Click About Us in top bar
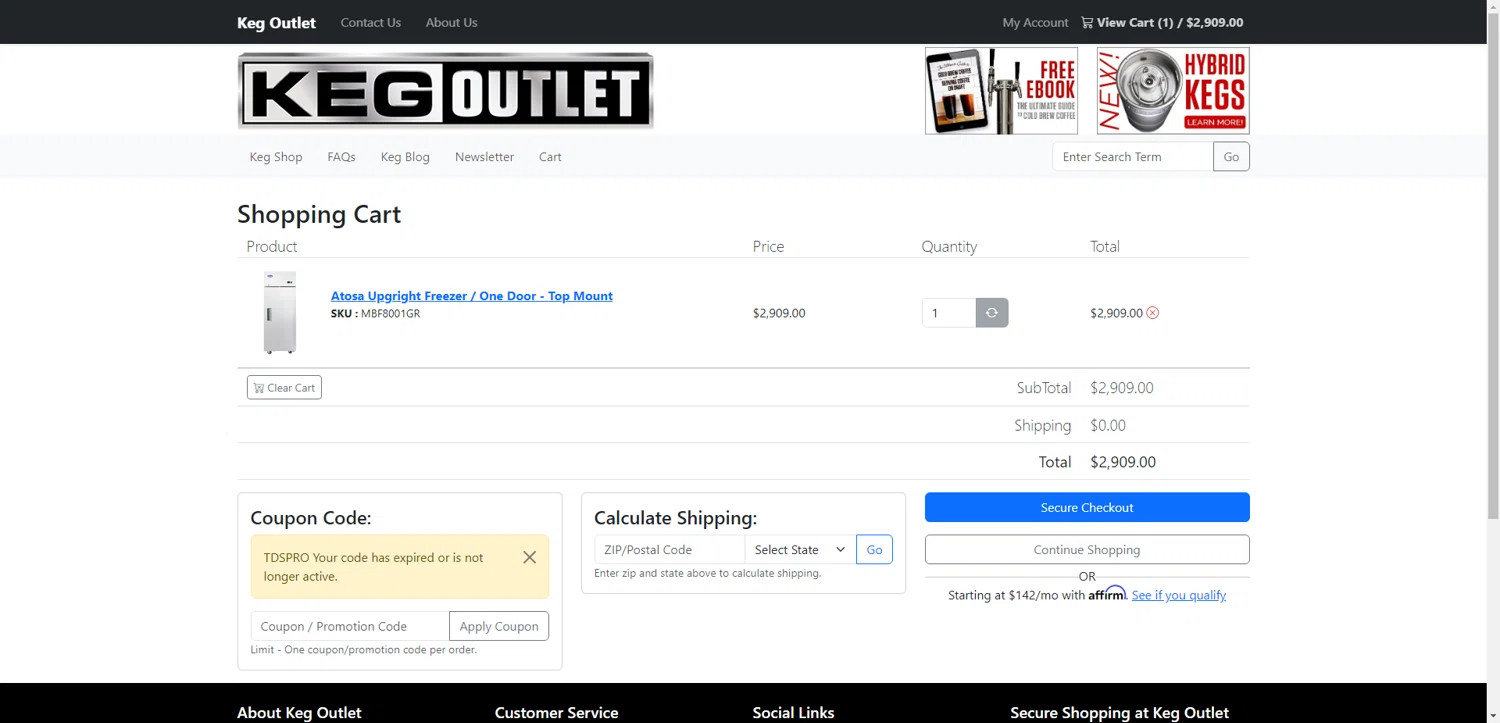 click(452, 22)
